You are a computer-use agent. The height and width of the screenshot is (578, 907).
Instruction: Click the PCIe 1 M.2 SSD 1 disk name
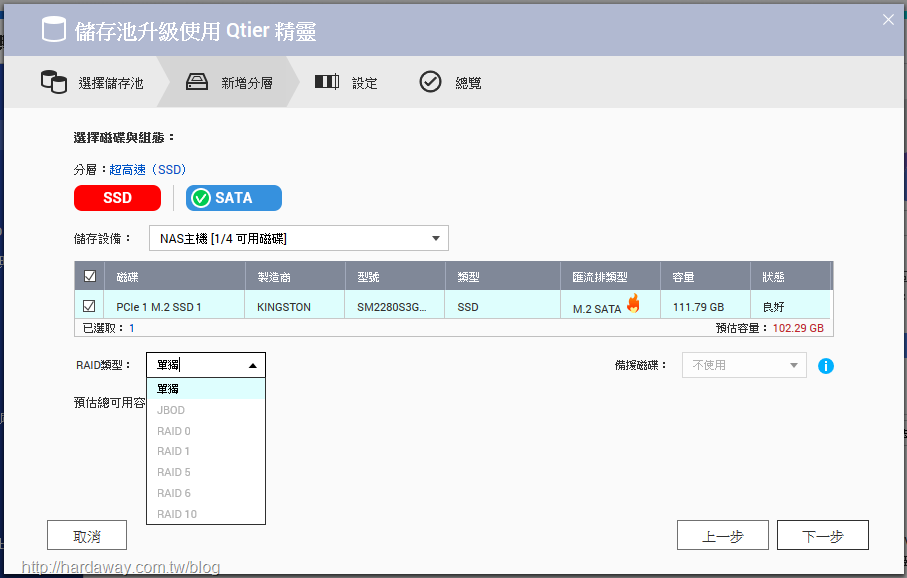158,307
